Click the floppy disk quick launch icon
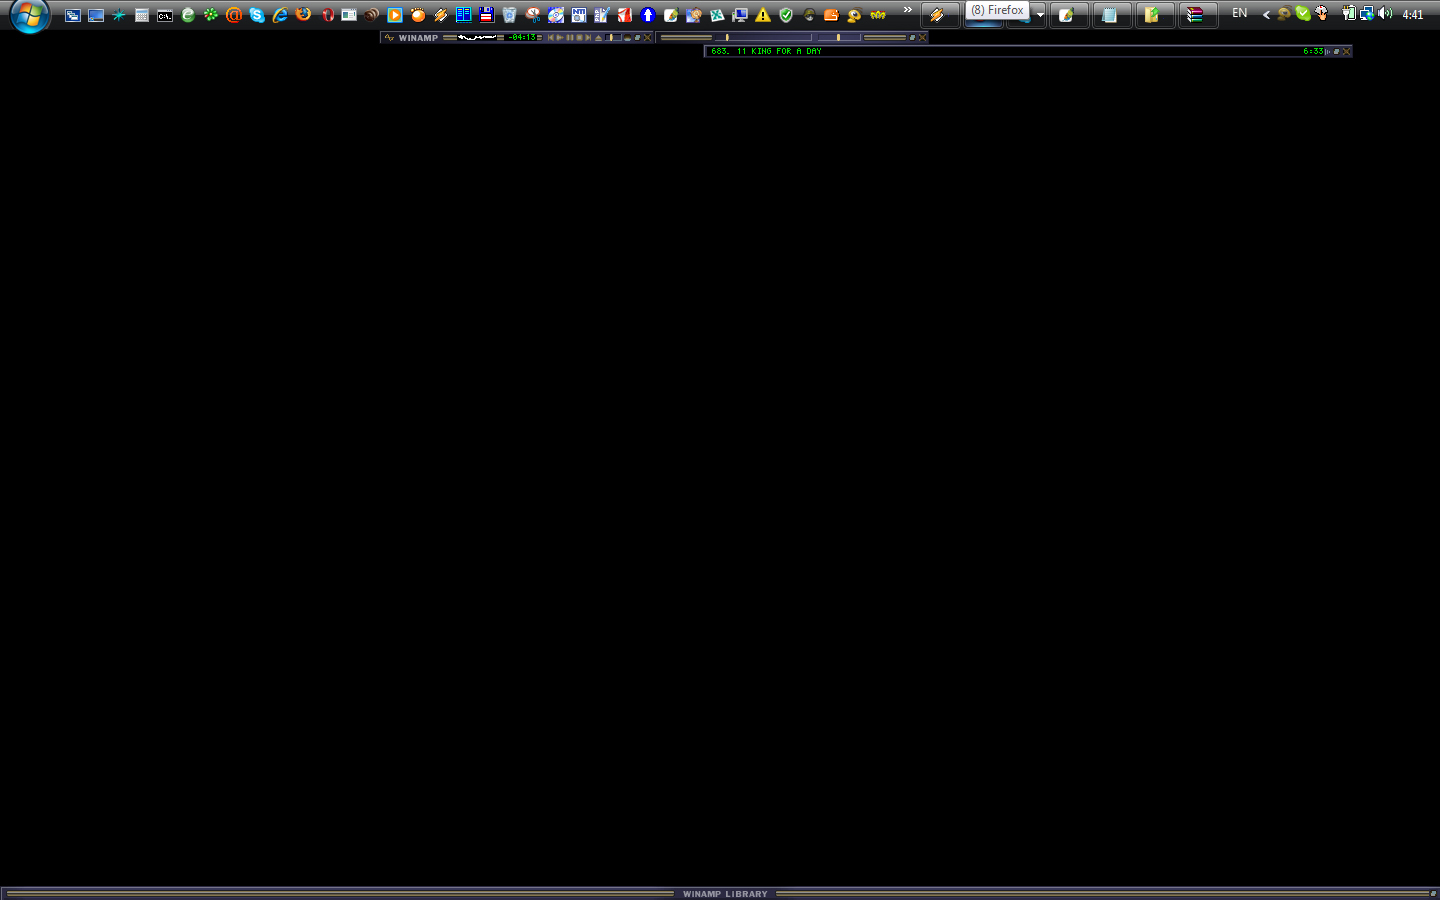 [487, 15]
